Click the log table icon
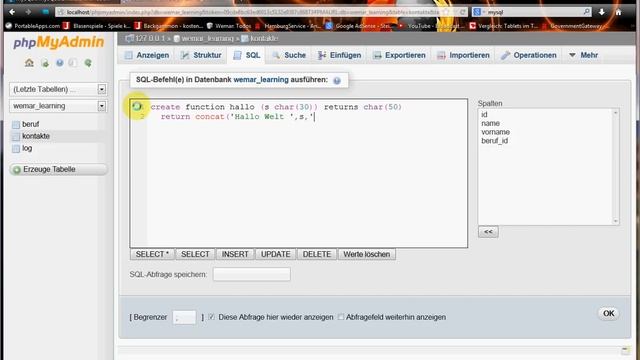The image size is (640, 360). pyautogui.click(x=16, y=149)
